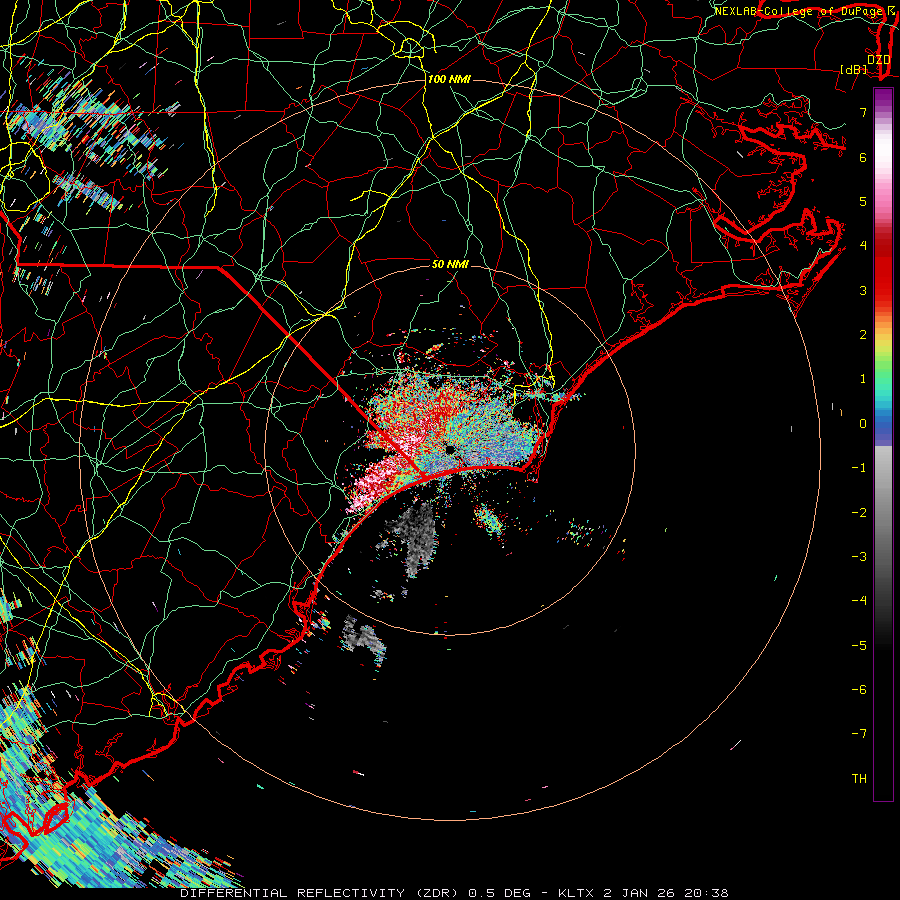Click the "3" value on the color scale

click(x=863, y=290)
